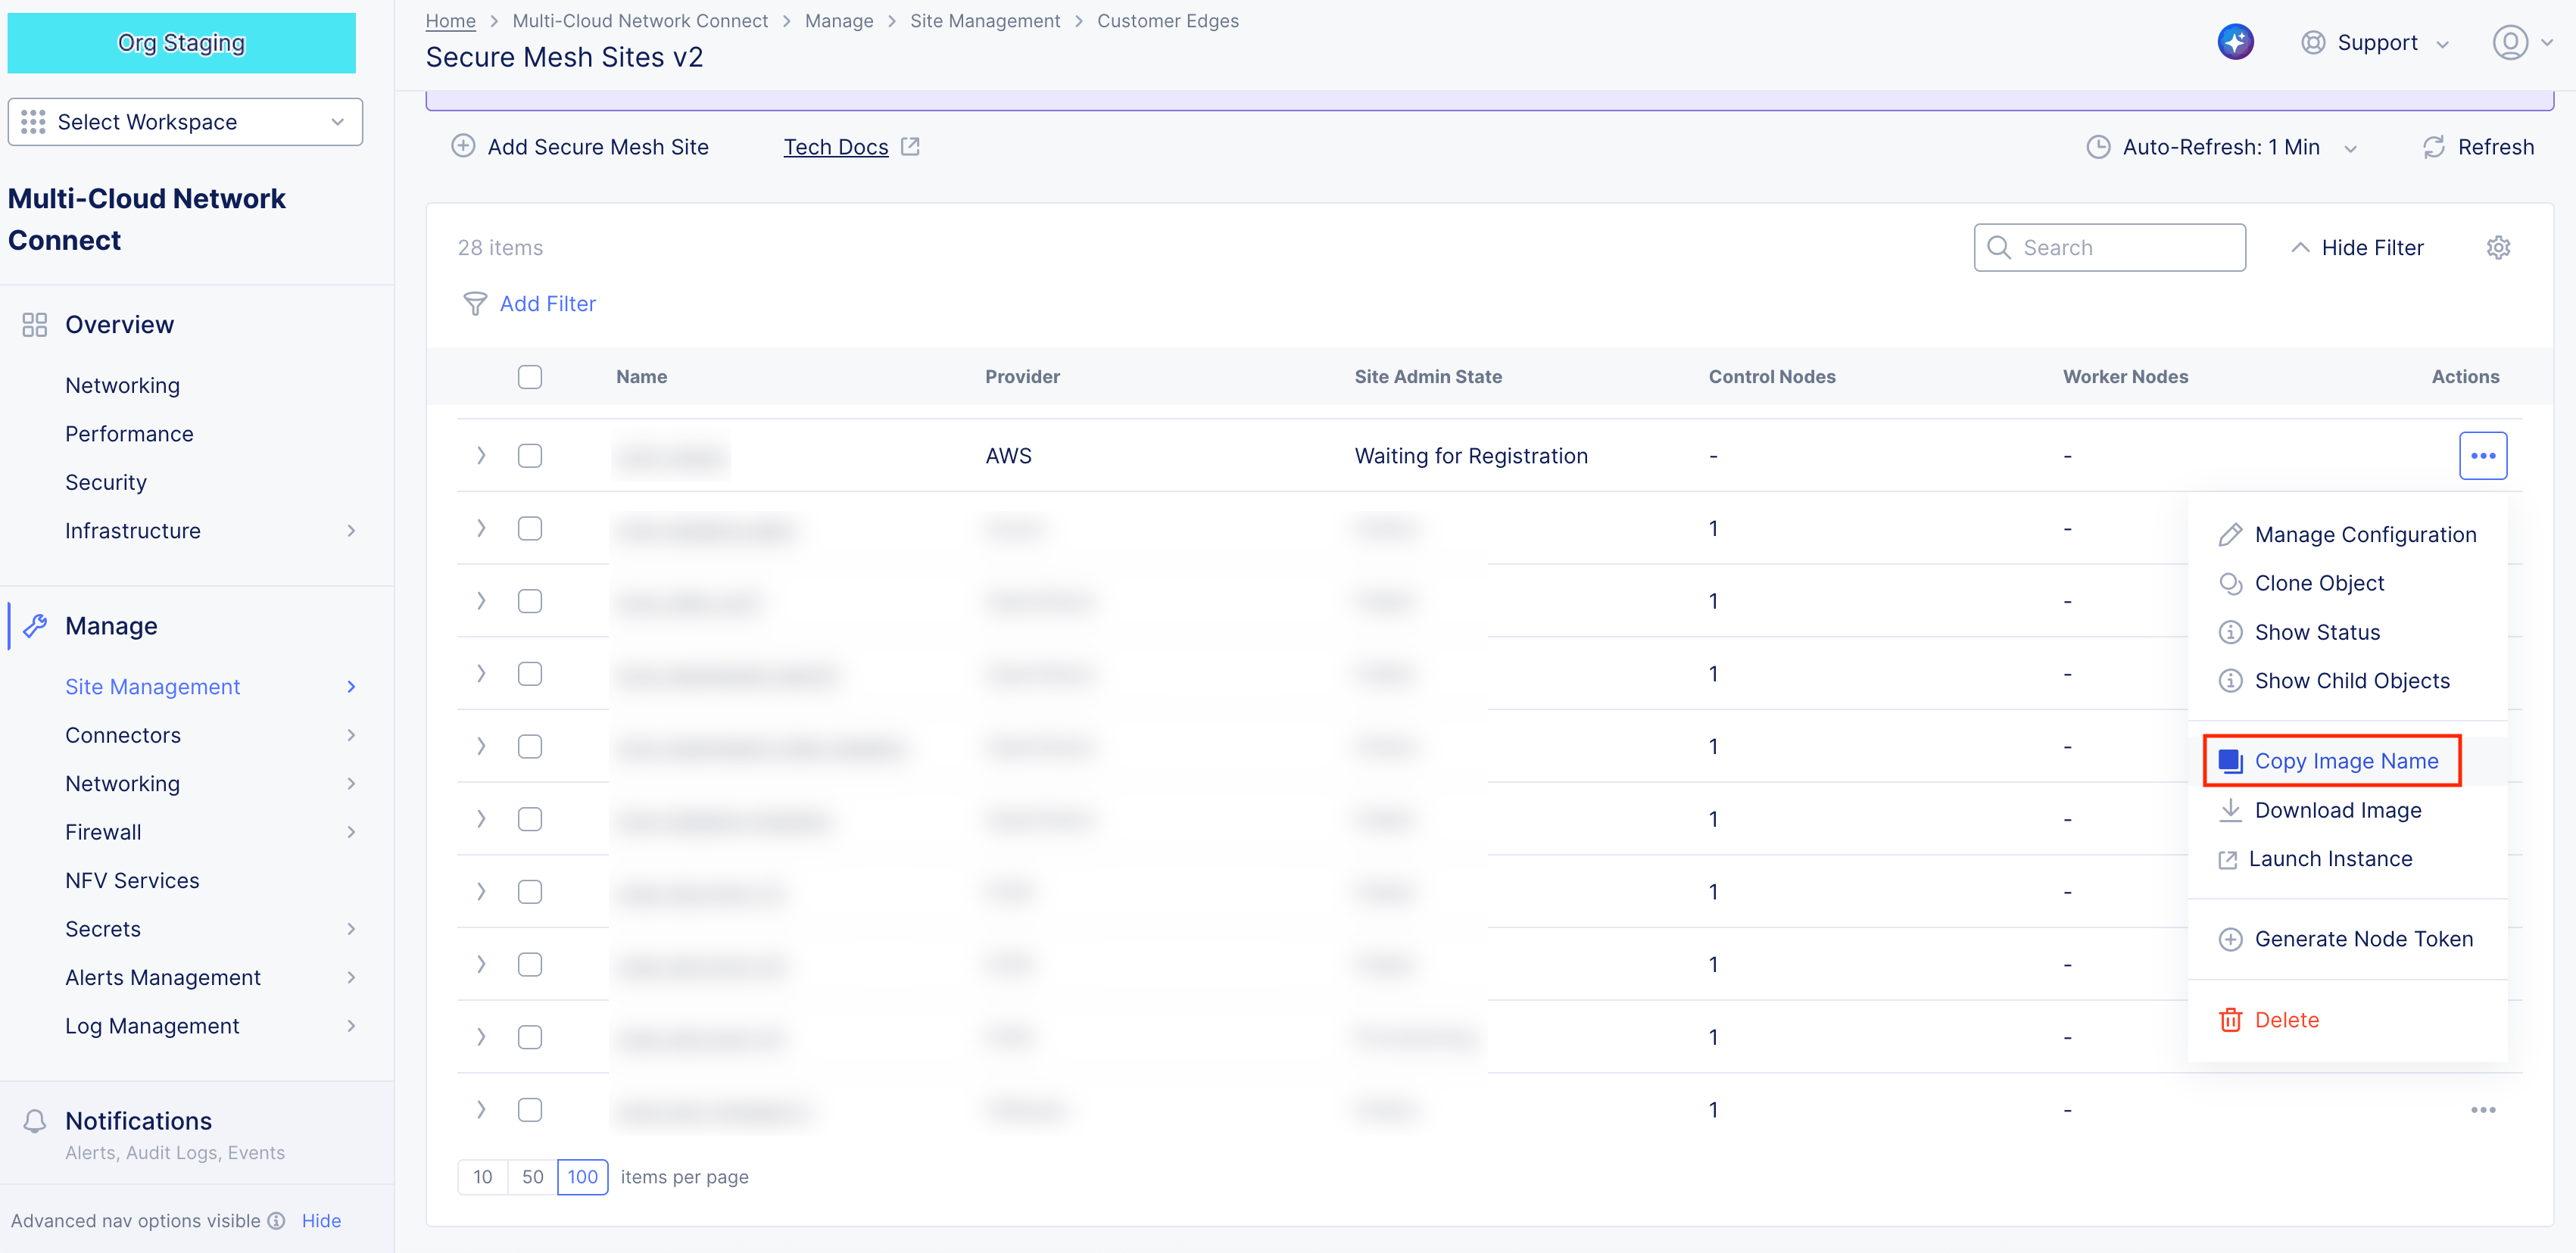This screenshot has width=2576, height=1253.
Task: Check the AWS site row checkbox
Action: coord(530,456)
